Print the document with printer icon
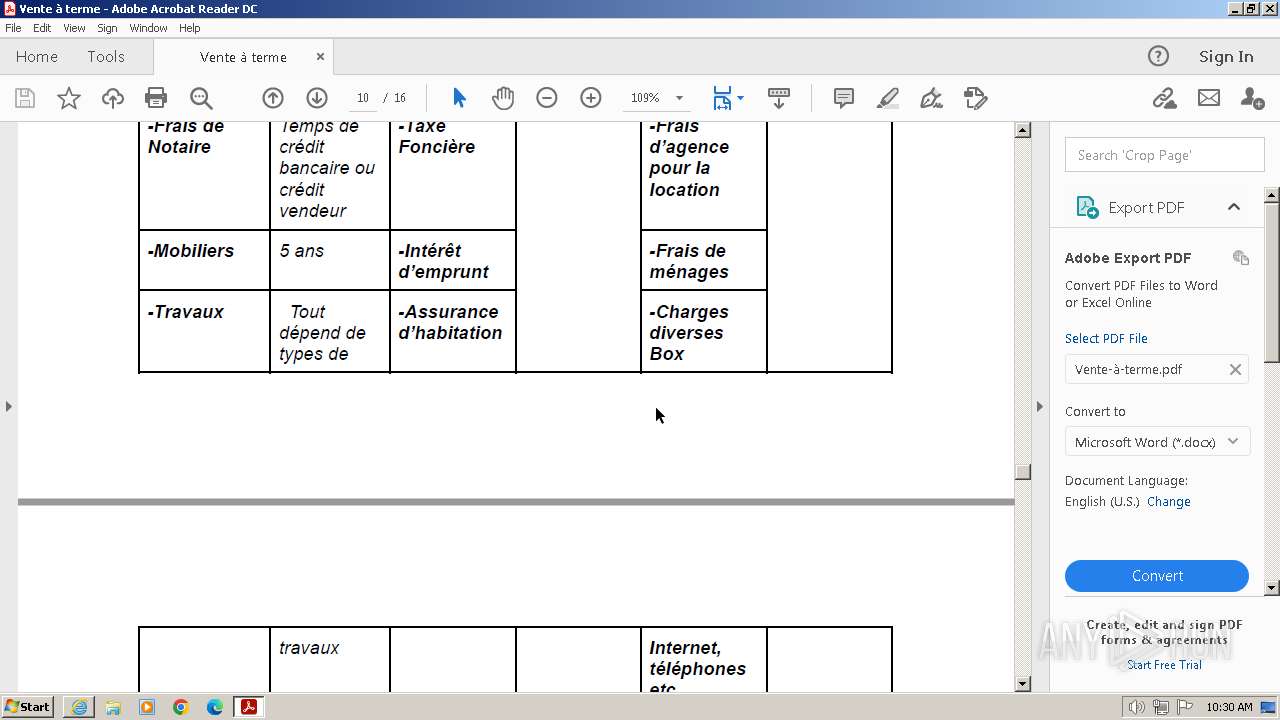1280x720 pixels. (156, 98)
